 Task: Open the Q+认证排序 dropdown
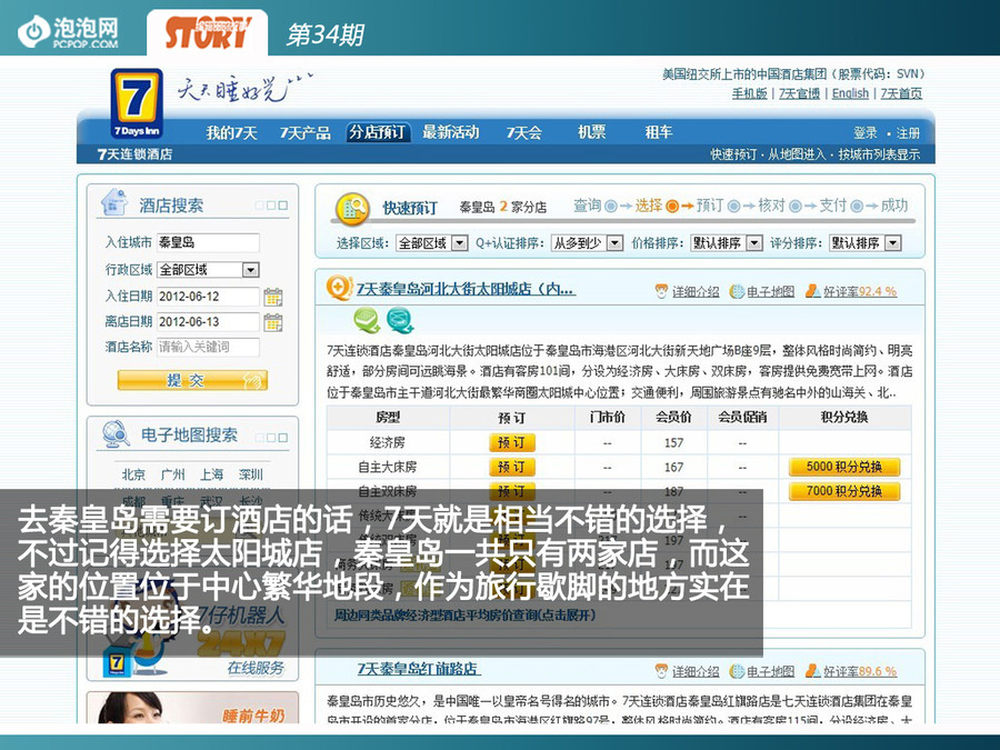click(615, 243)
